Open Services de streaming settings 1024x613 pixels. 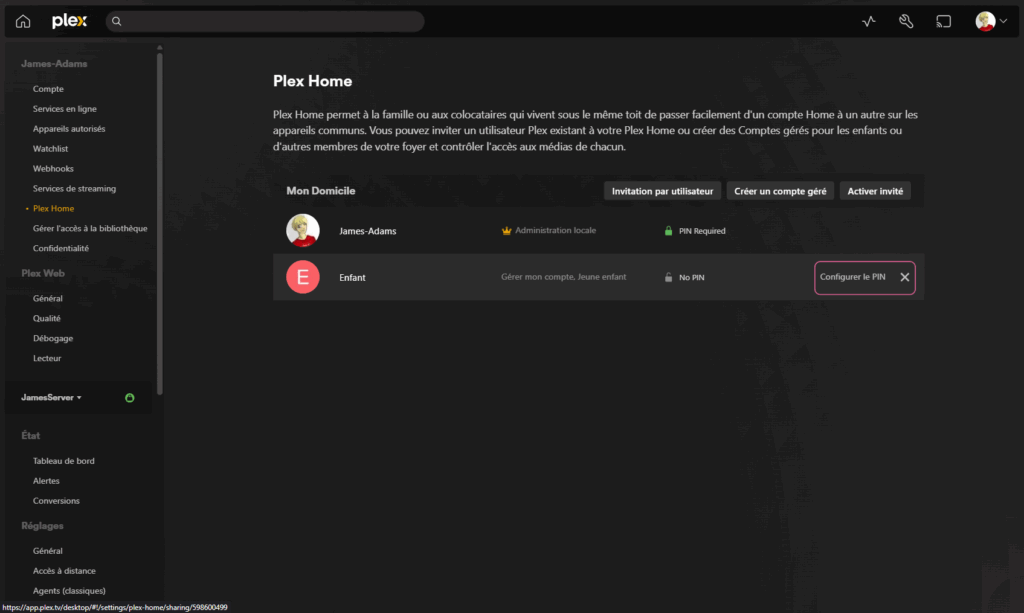point(74,188)
